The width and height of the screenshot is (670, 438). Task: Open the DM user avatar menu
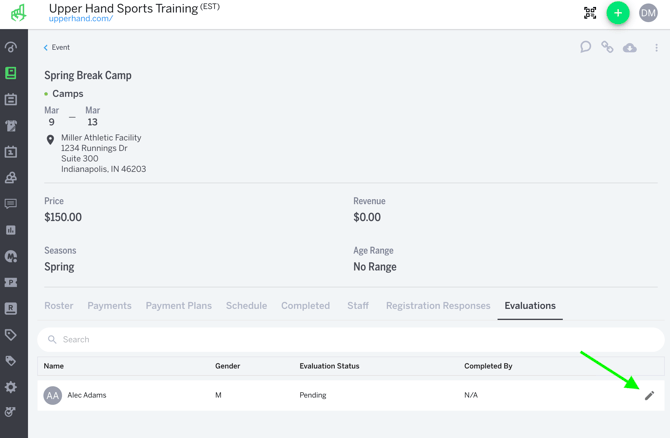pyautogui.click(x=648, y=13)
